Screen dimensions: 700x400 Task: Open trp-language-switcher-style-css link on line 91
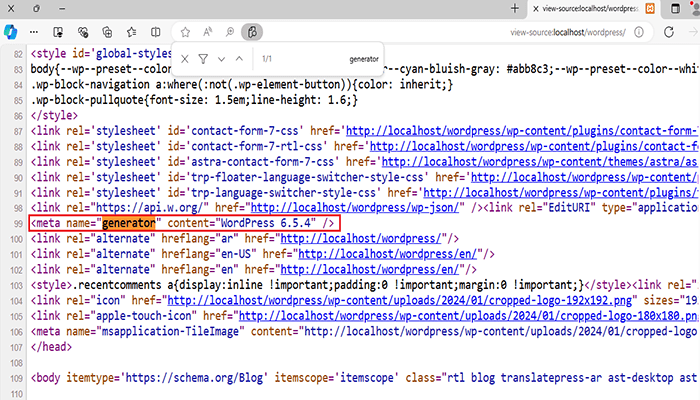(561, 193)
